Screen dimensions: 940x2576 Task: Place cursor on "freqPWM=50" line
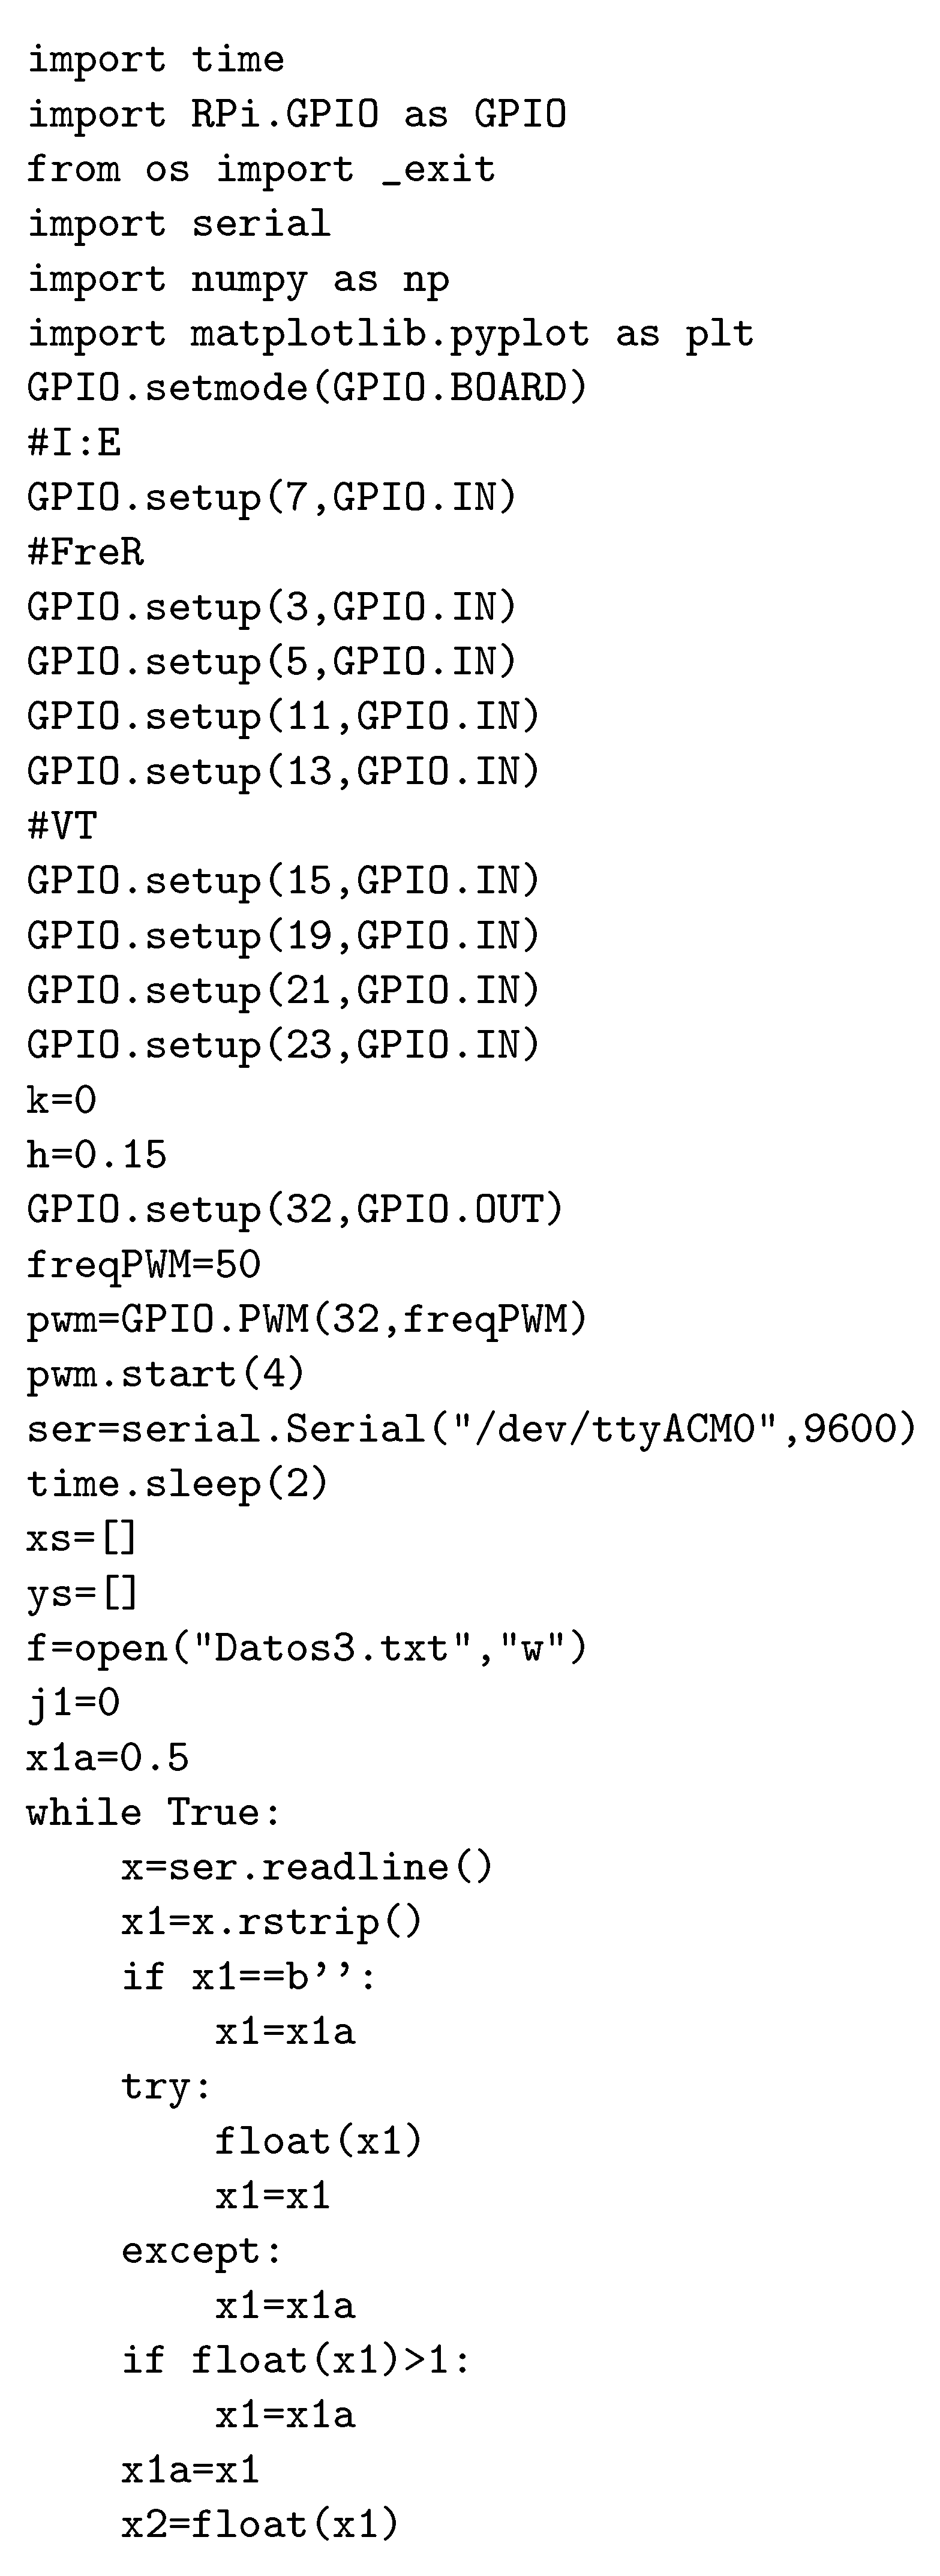click(143, 1265)
